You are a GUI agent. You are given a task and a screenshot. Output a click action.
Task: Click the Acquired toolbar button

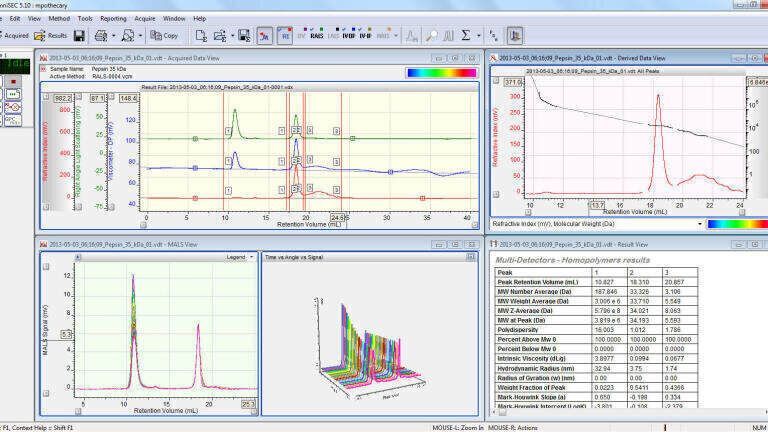pos(14,36)
